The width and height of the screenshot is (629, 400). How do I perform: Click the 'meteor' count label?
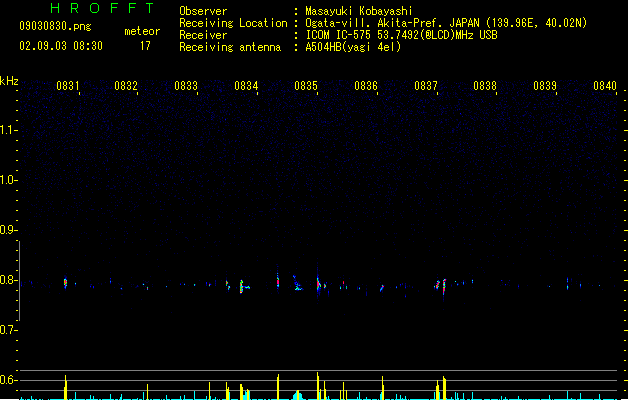[x=142, y=31]
